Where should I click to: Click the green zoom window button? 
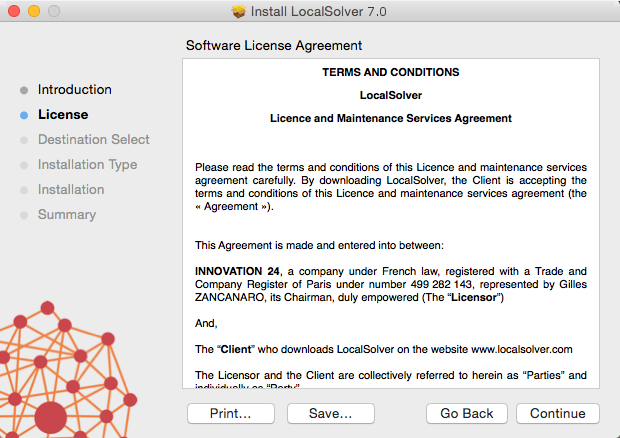53,11
